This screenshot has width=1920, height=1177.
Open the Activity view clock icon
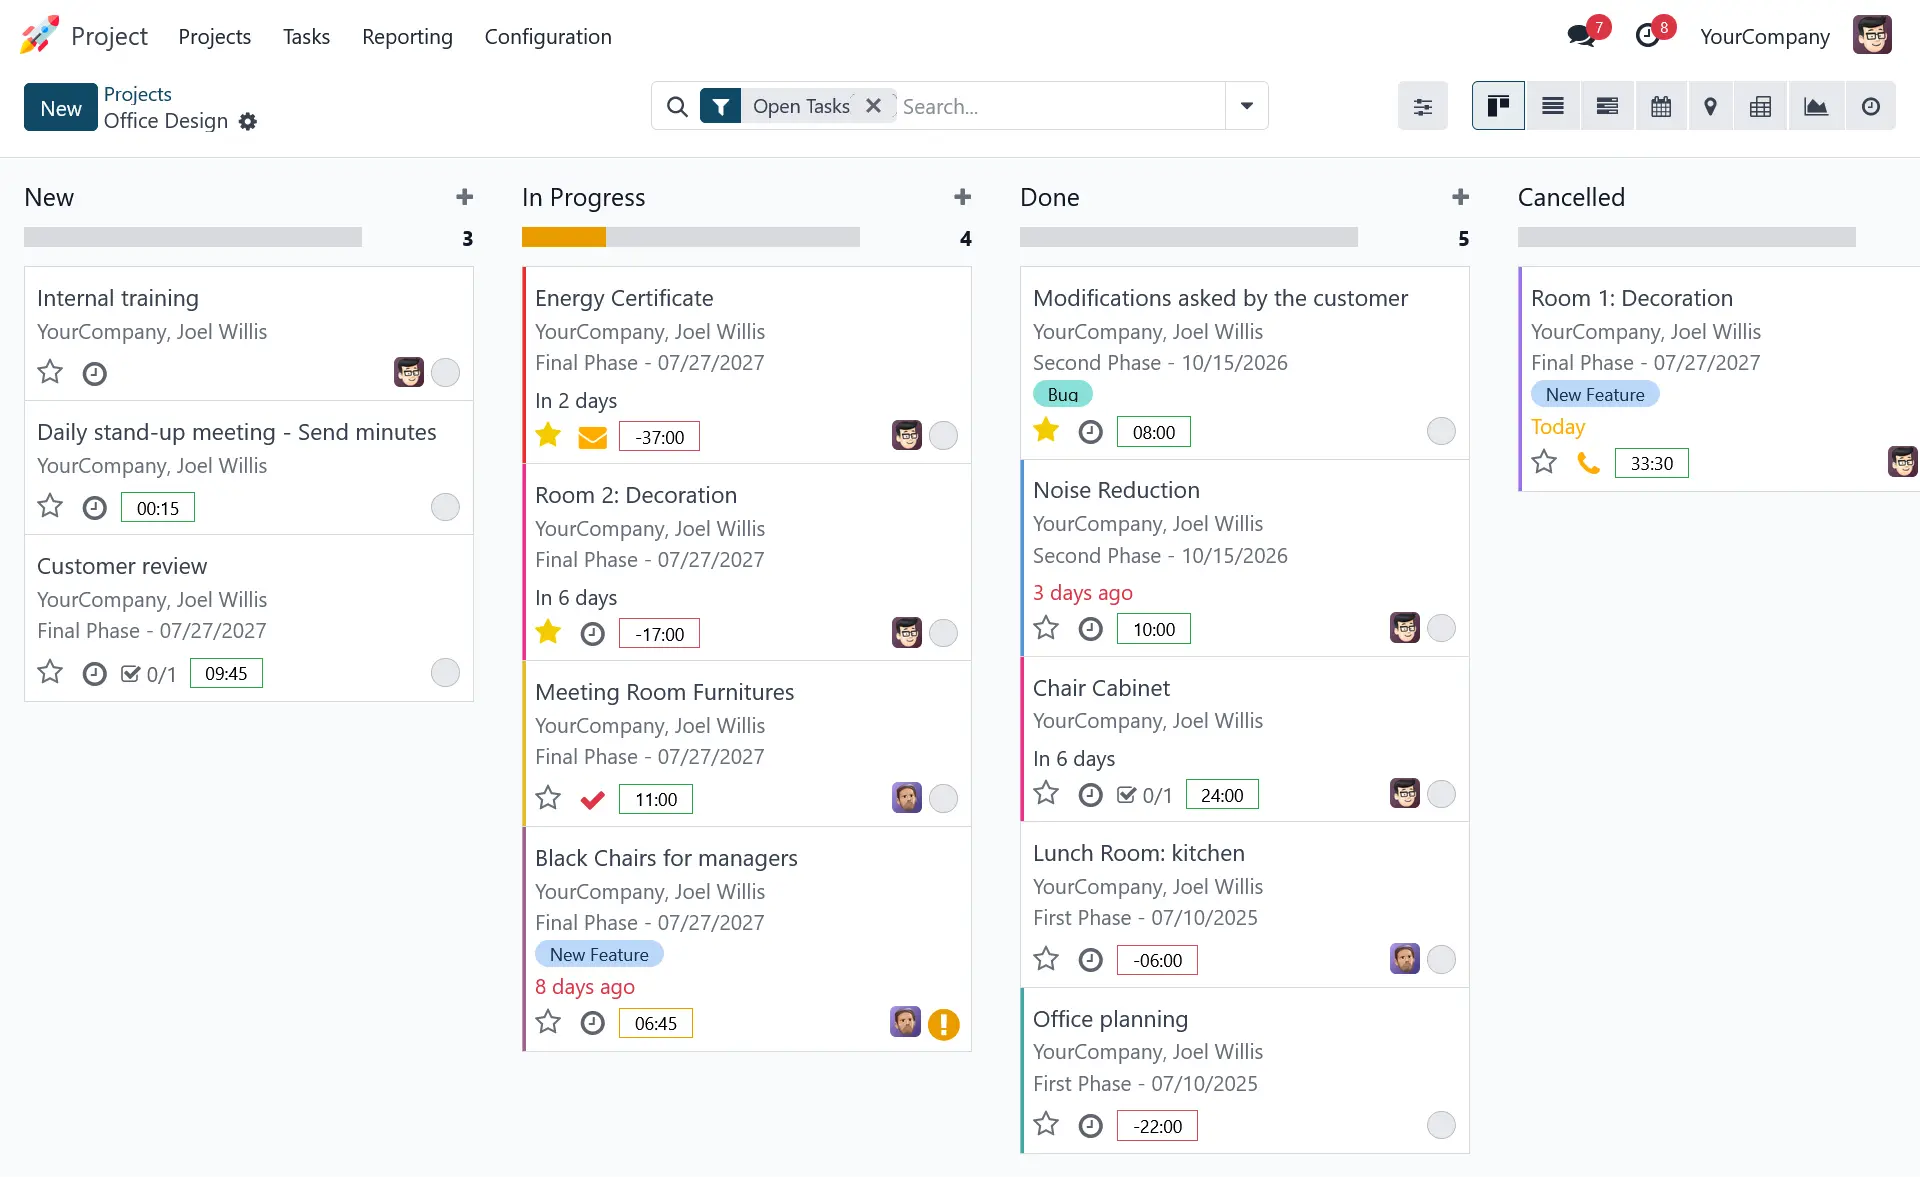click(x=1870, y=106)
